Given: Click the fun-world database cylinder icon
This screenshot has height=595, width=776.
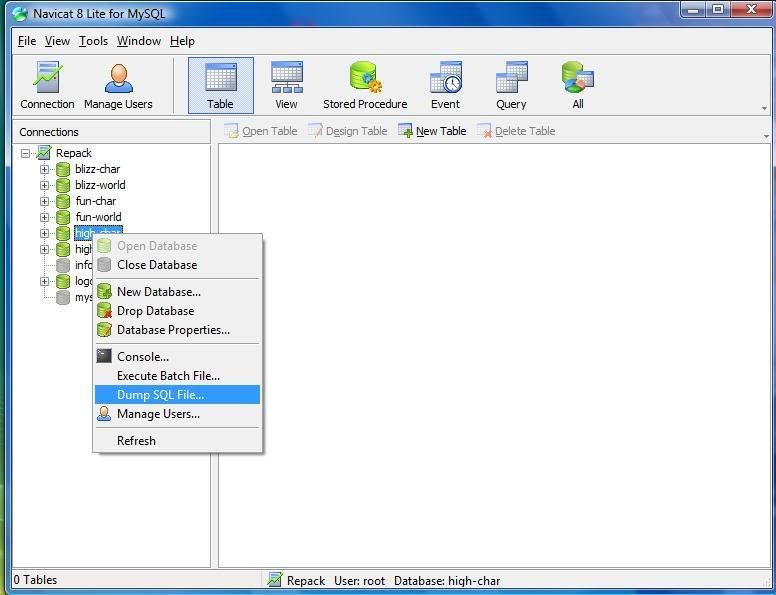Looking at the screenshot, I should (63, 217).
